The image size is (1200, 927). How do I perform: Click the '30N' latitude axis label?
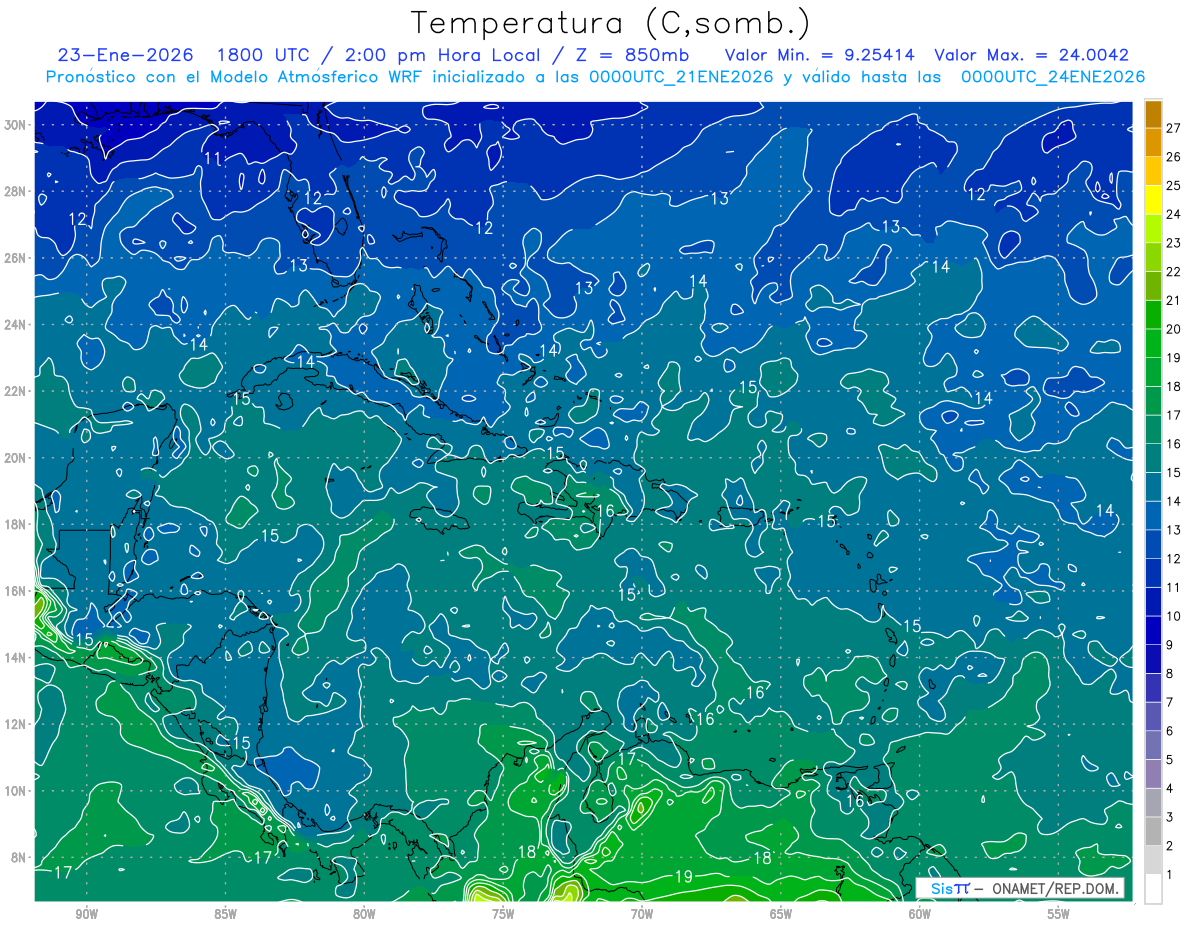click(17, 125)
